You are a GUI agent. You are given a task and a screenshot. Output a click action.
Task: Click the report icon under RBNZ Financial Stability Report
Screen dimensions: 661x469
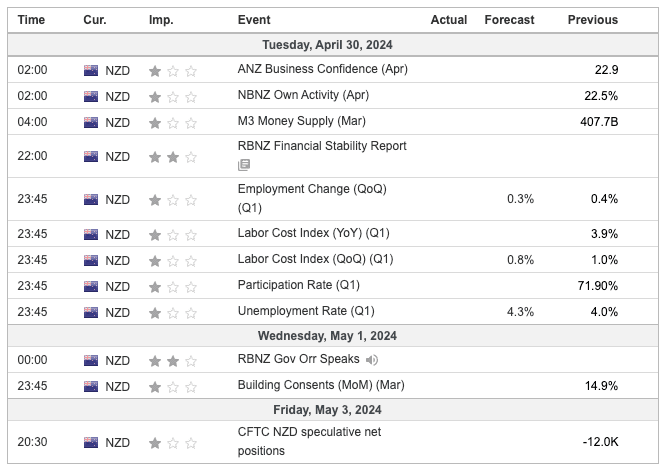pos(244,165)
